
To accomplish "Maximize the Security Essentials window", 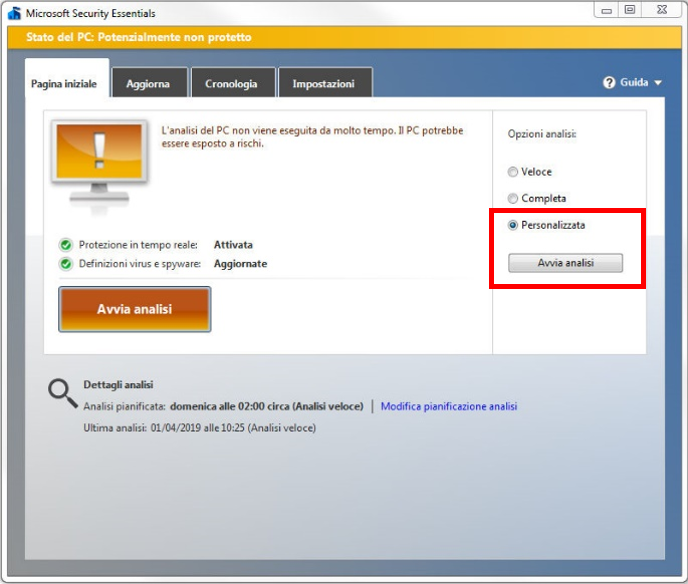I will [x=630, y=10].
